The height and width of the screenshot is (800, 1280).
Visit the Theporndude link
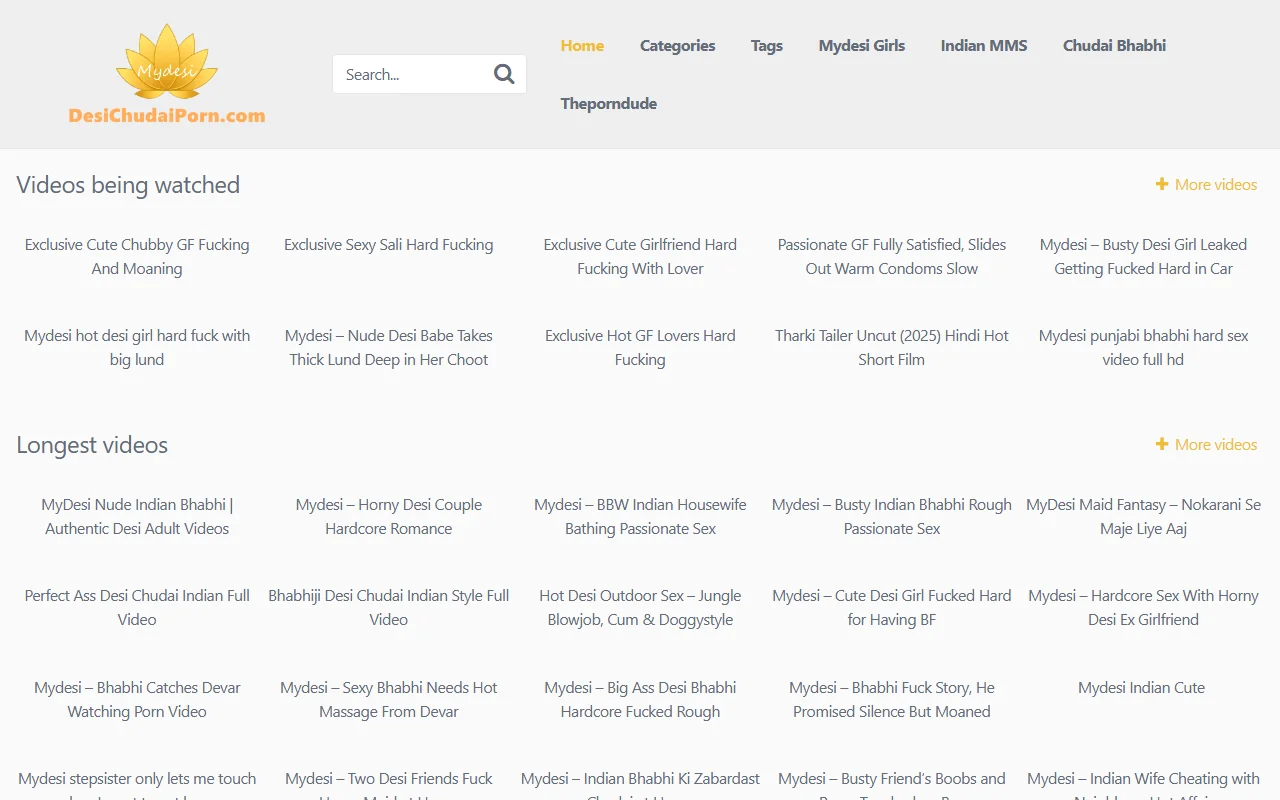[608, 103]
